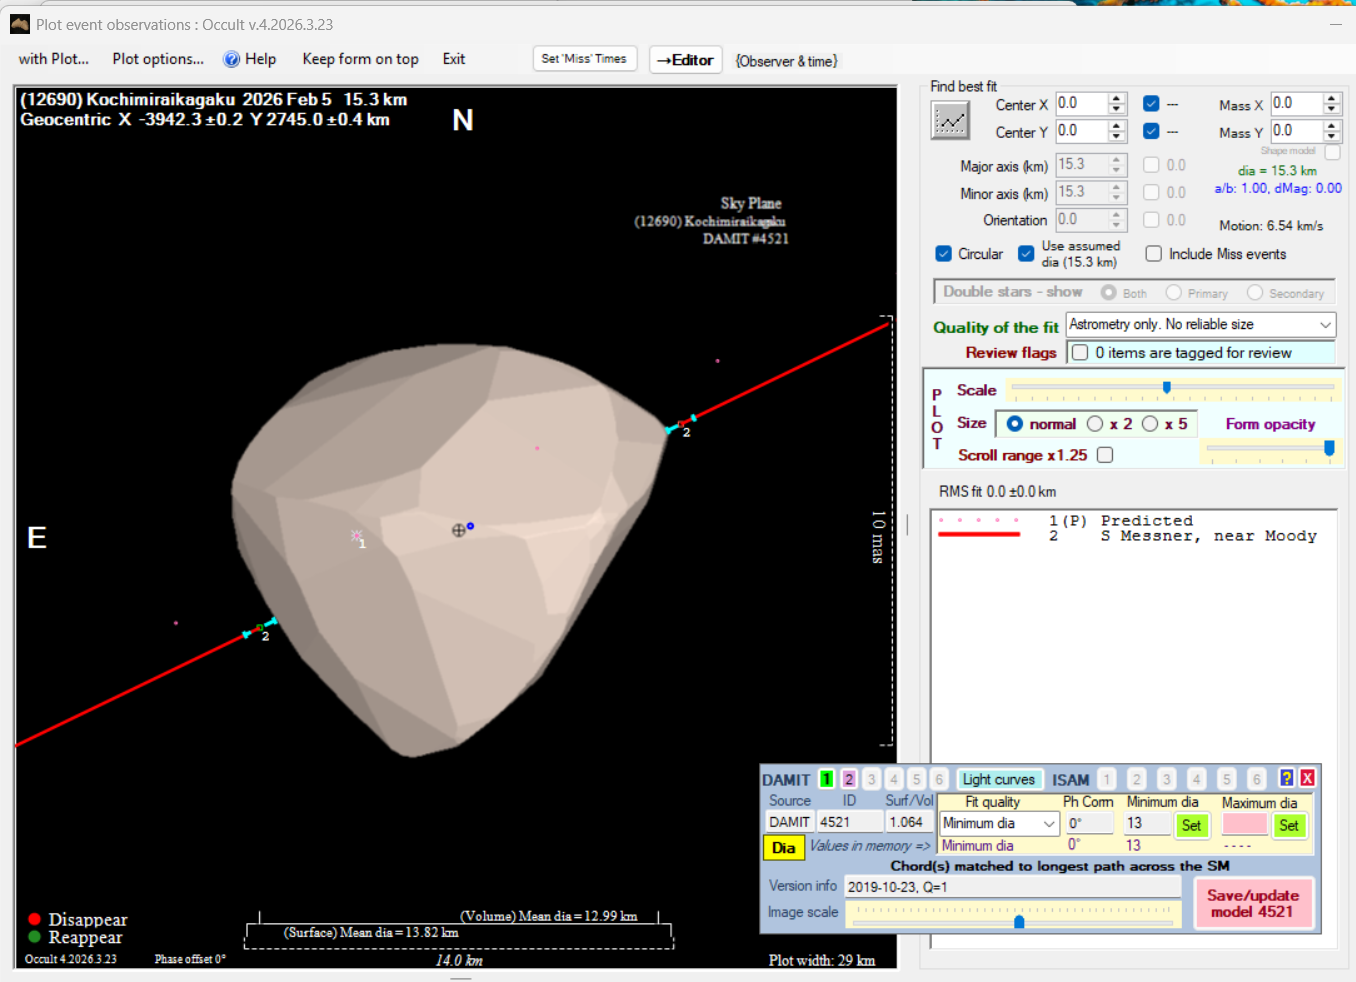The width and height of the screenshot is (1356, 982).
Task: Select DAMIT model number 1
Action: 826,779
